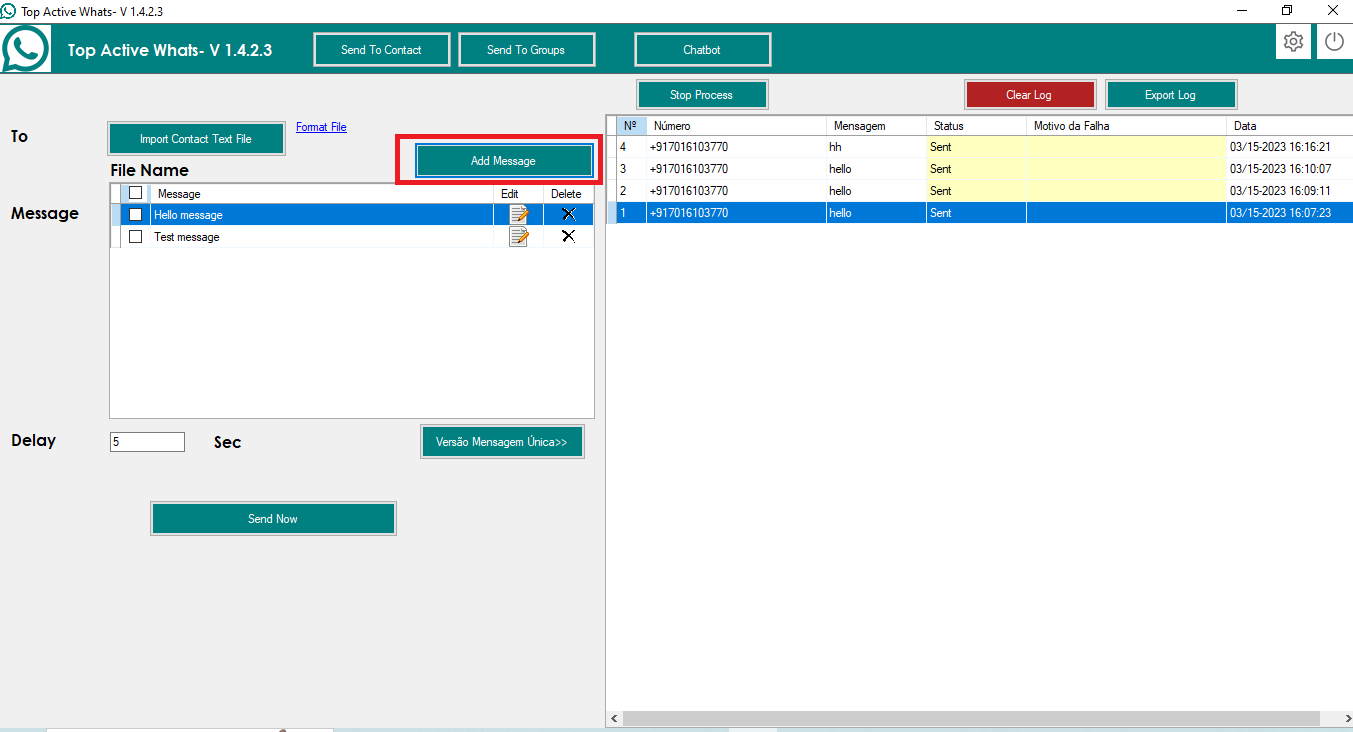Sort log by Nº column header
Viewport: 1353px width, 732px height.
click(631, 126)
